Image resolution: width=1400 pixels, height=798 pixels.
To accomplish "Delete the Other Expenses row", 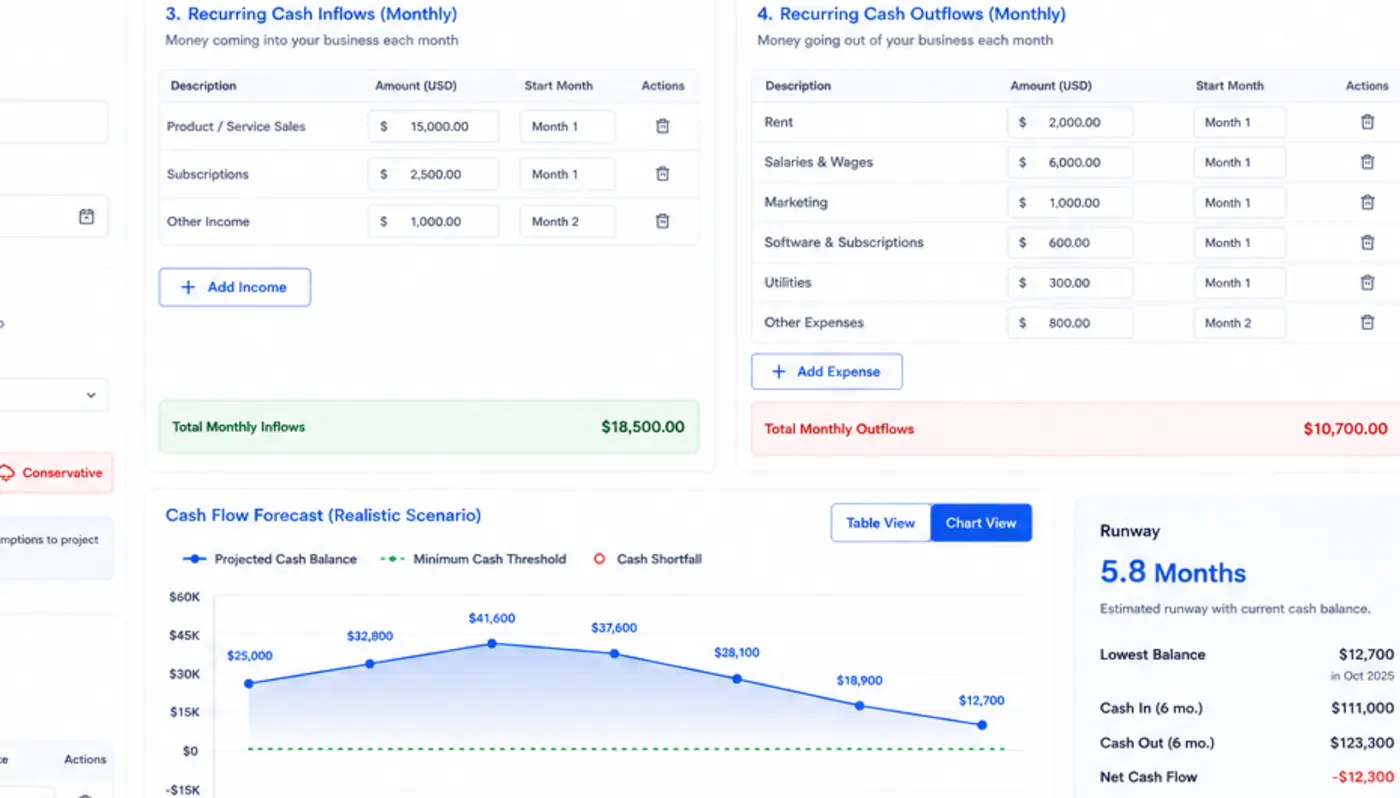I will click(1367, 322).
